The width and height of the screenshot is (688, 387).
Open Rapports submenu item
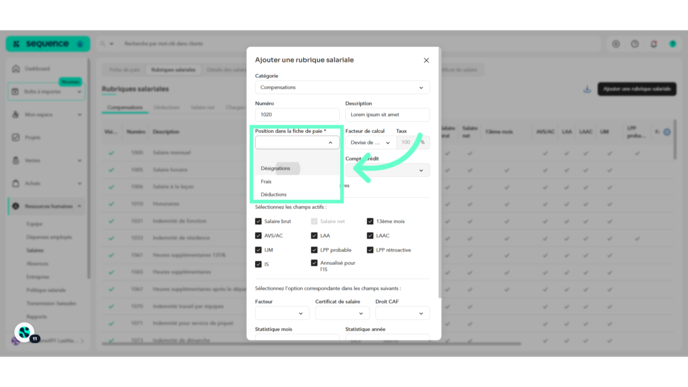pyautogui.click(x=36, y=316)
